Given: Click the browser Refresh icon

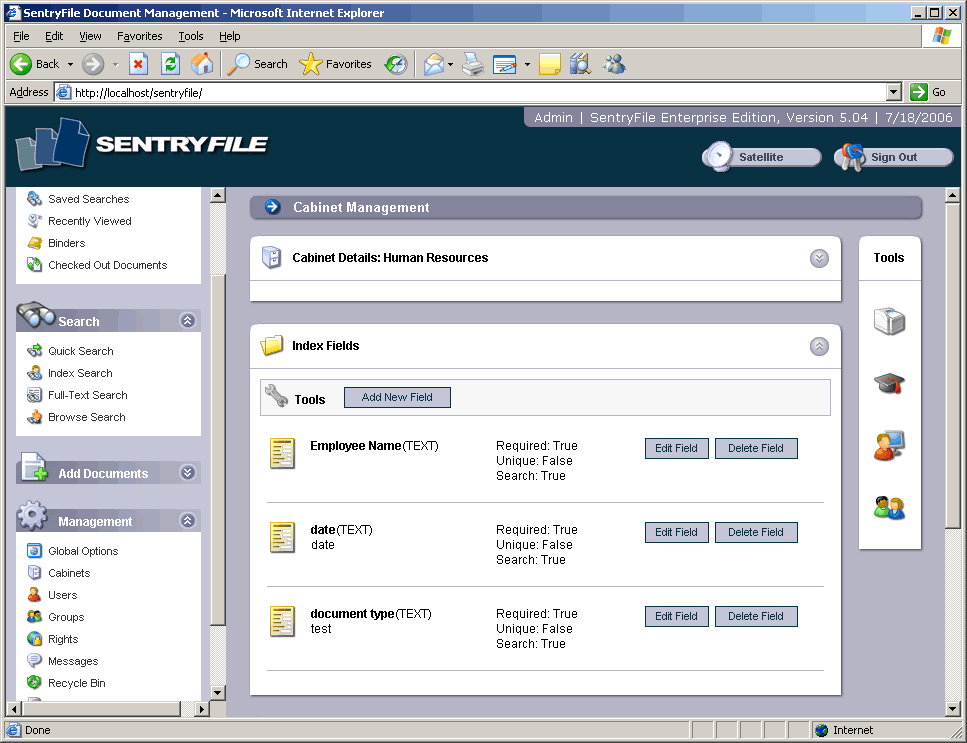Looking at the screenshot, I should (170, 64).
